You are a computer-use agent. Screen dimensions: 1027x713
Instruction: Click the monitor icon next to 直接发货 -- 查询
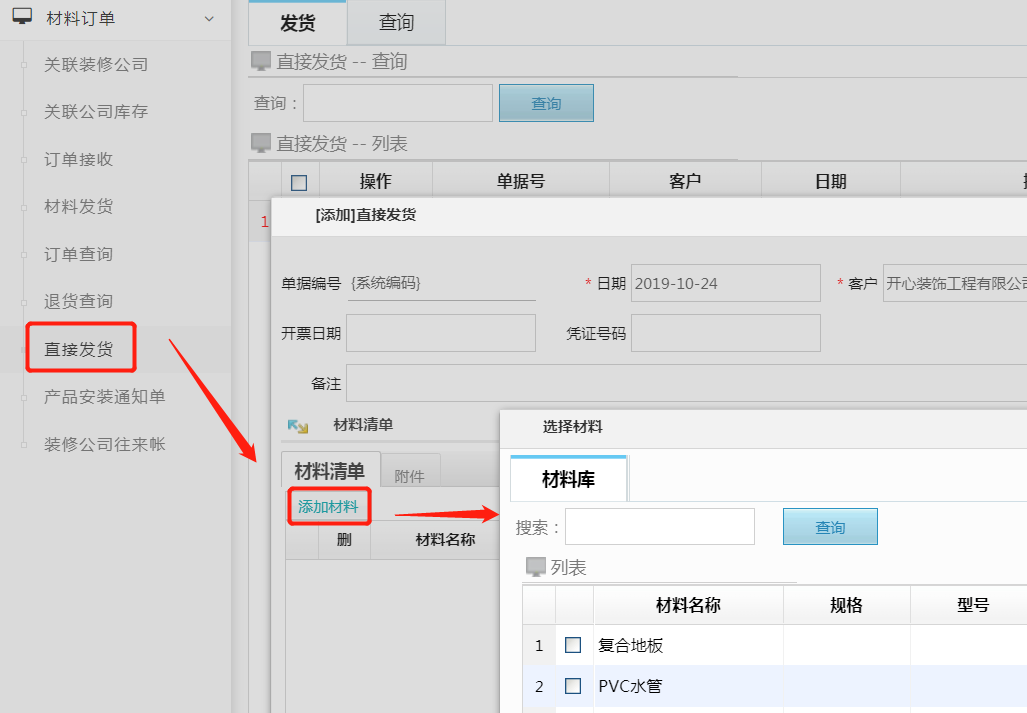coord(261,61)
